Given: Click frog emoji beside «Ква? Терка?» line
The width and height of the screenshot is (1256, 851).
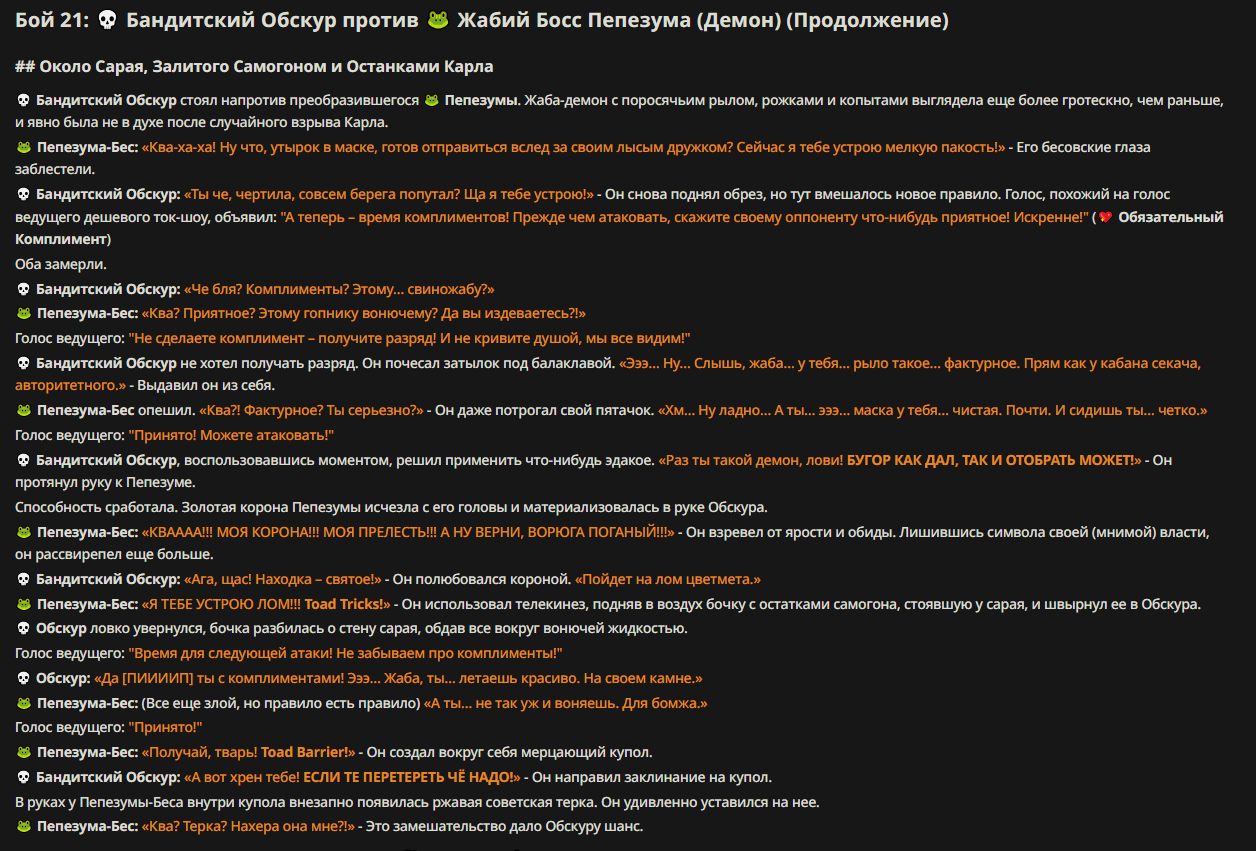Looking at the screenshot, I should point(24,826).
